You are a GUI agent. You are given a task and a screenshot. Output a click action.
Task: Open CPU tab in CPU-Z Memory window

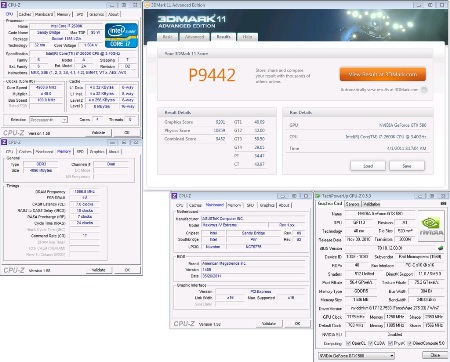(9, 152)
